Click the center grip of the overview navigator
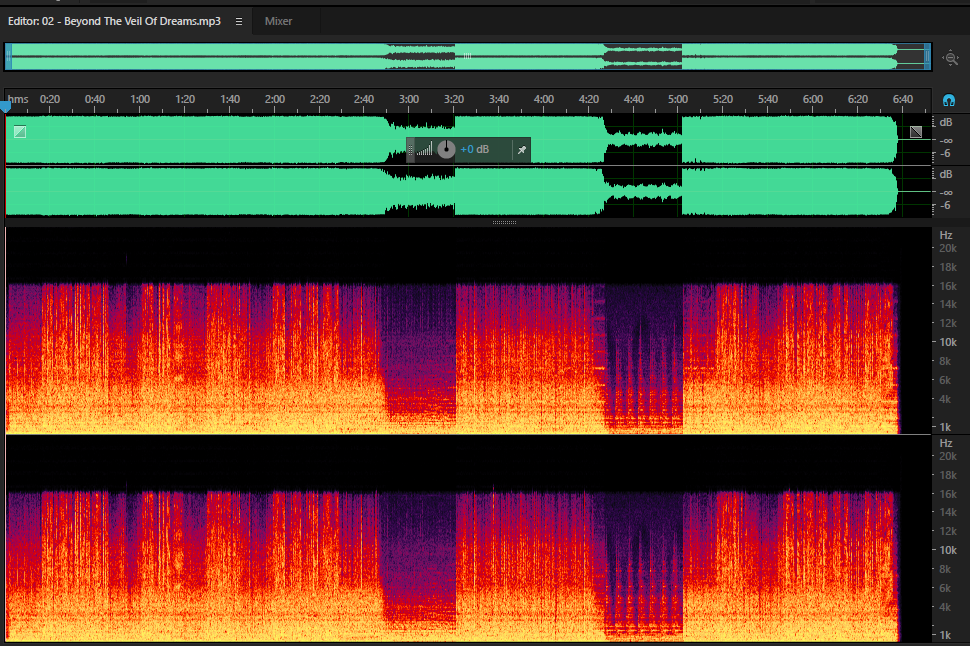970x646 pixels. (468, 56)
